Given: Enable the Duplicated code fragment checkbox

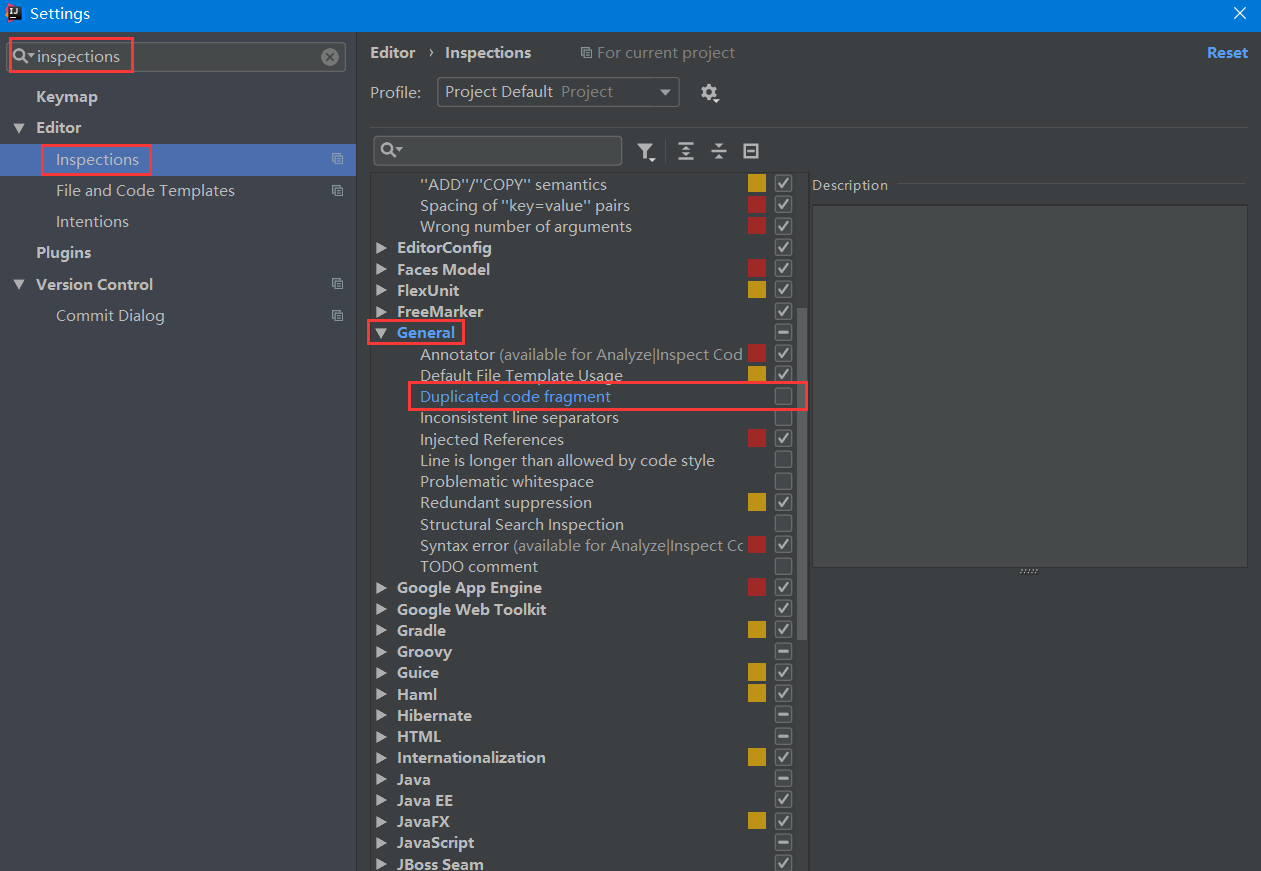Looking at the screenshot, I should [x=783, y=395].
